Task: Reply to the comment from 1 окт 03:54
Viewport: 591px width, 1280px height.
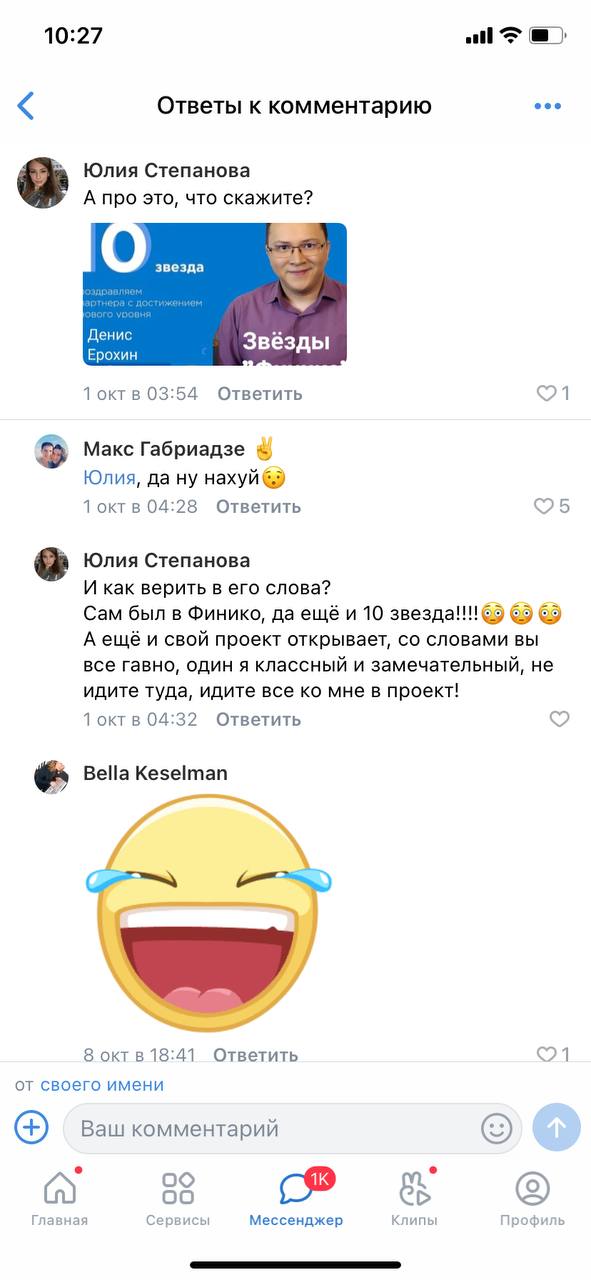Action: coord(260,393)
